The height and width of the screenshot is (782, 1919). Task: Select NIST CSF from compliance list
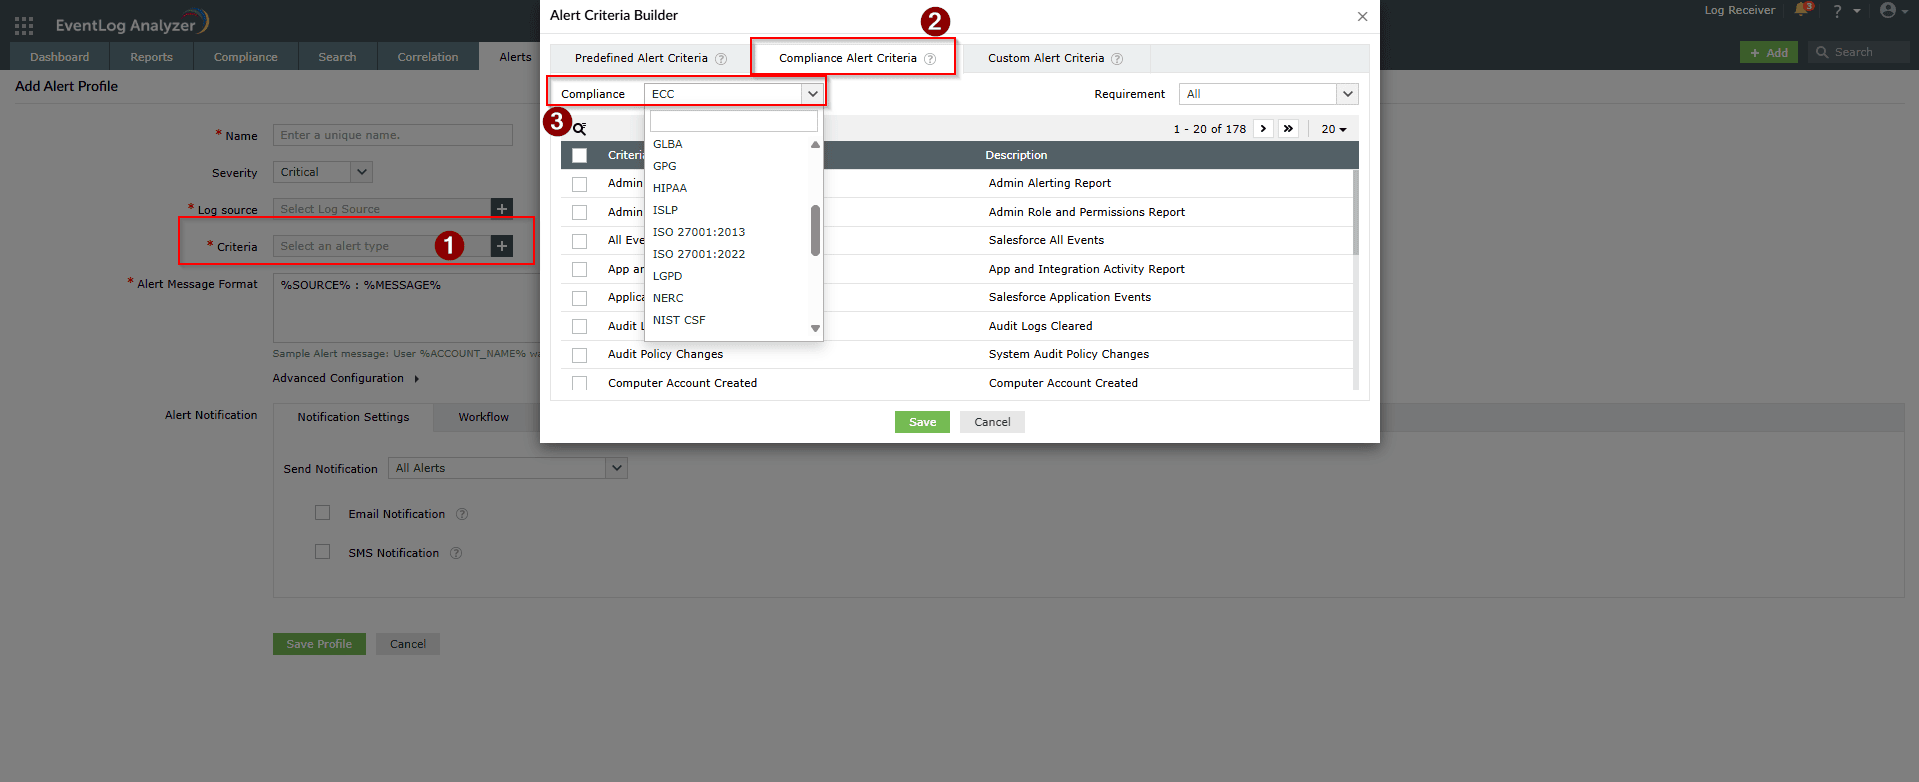pyautogui.click(x=679, y=320)
